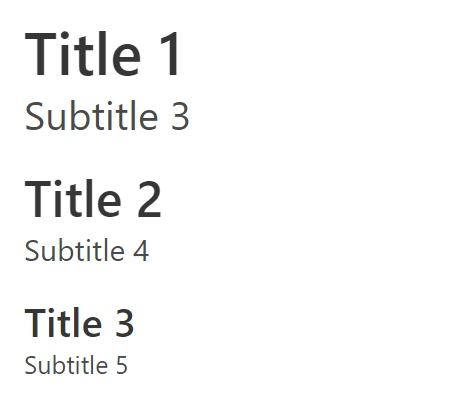This screenshot has height=402, width=463.
Task: Click the digit 1 in Title 1
Action: click(171, 54)
